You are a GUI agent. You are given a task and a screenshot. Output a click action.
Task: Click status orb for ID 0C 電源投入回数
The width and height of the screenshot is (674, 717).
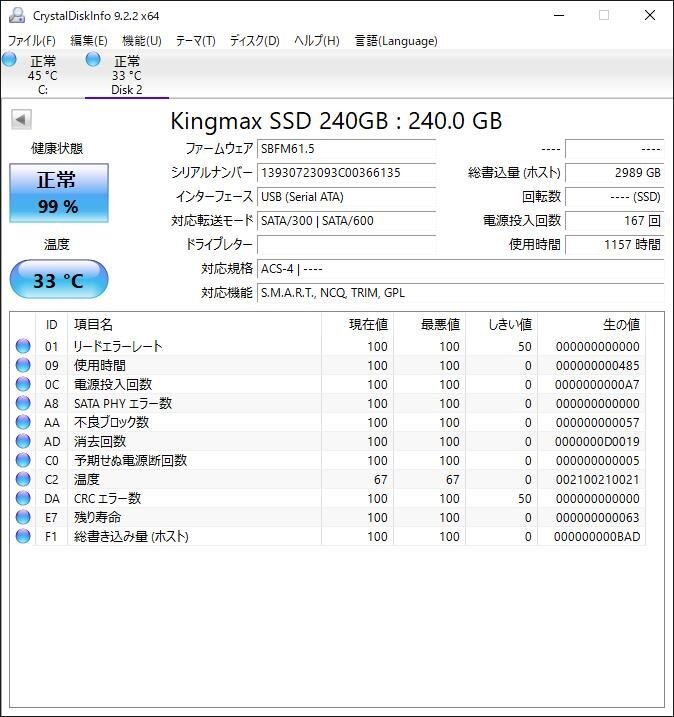[23, 384]
